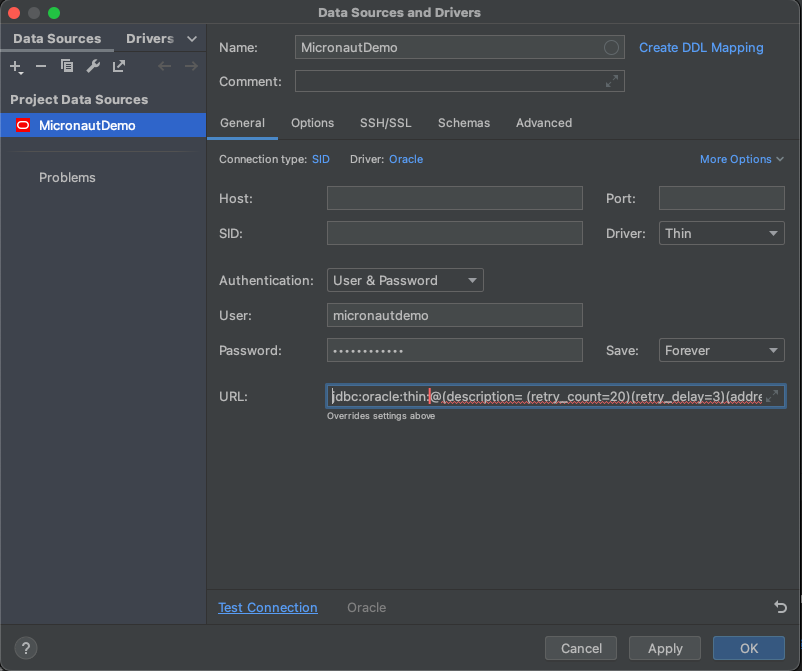The width and height of the screenshot is (802, 671).
Task: Click the Test Connection link
Action: (x=268, y=607)
